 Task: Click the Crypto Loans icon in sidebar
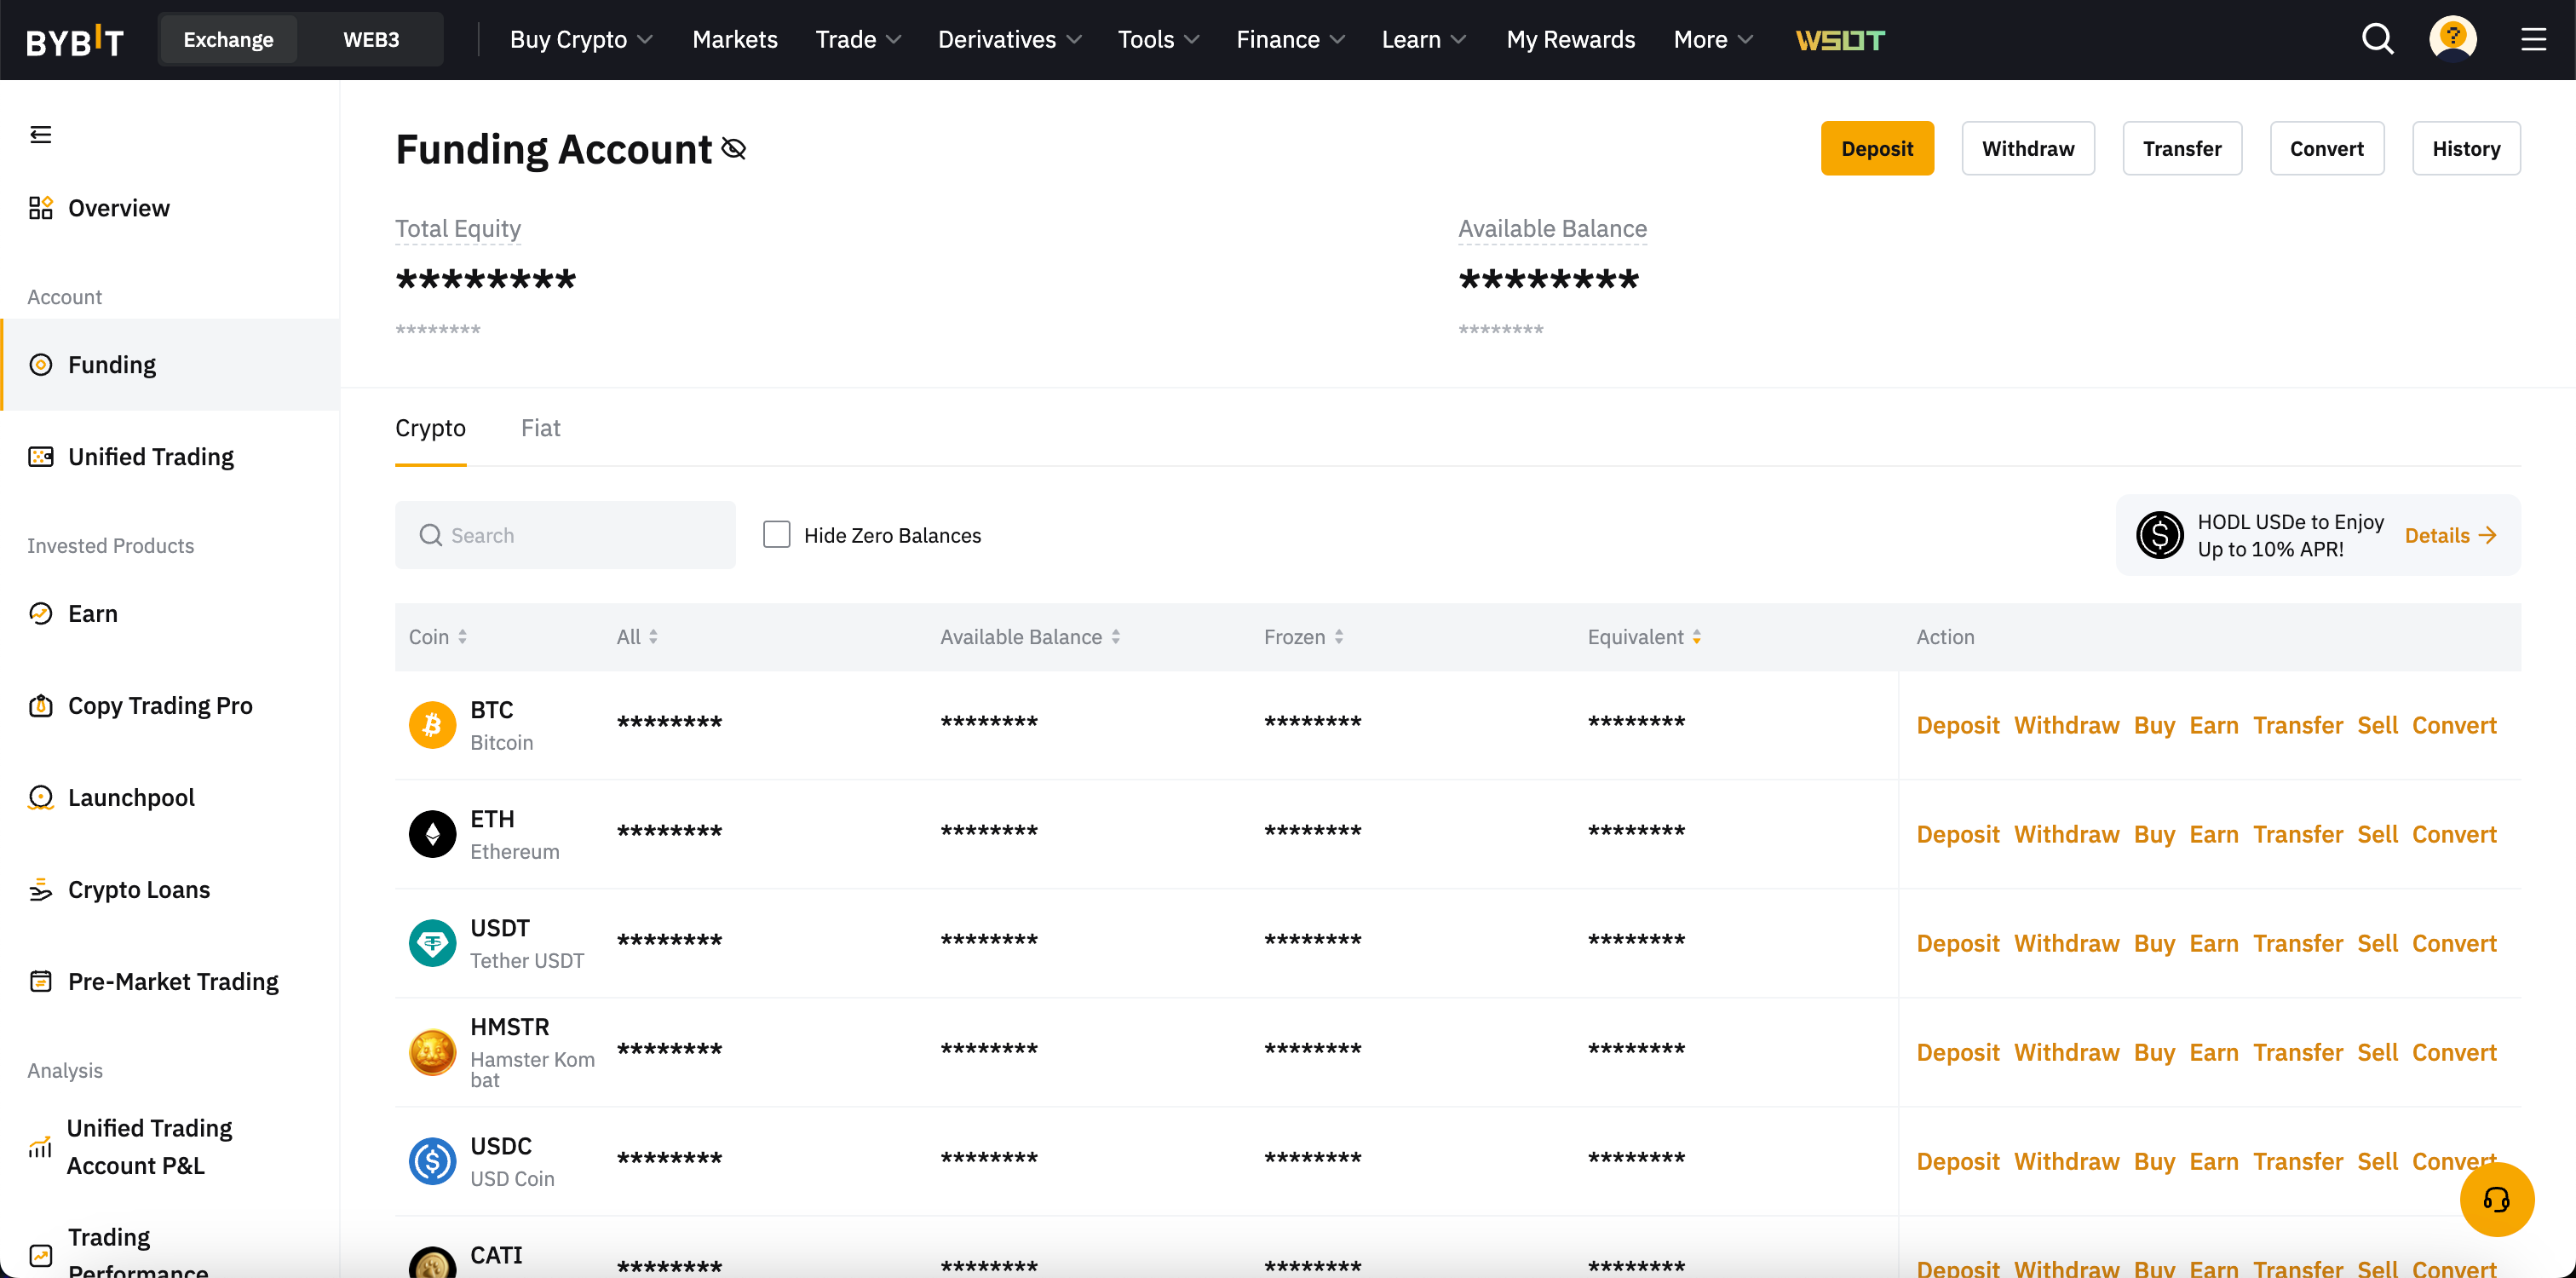pos(41,889)
